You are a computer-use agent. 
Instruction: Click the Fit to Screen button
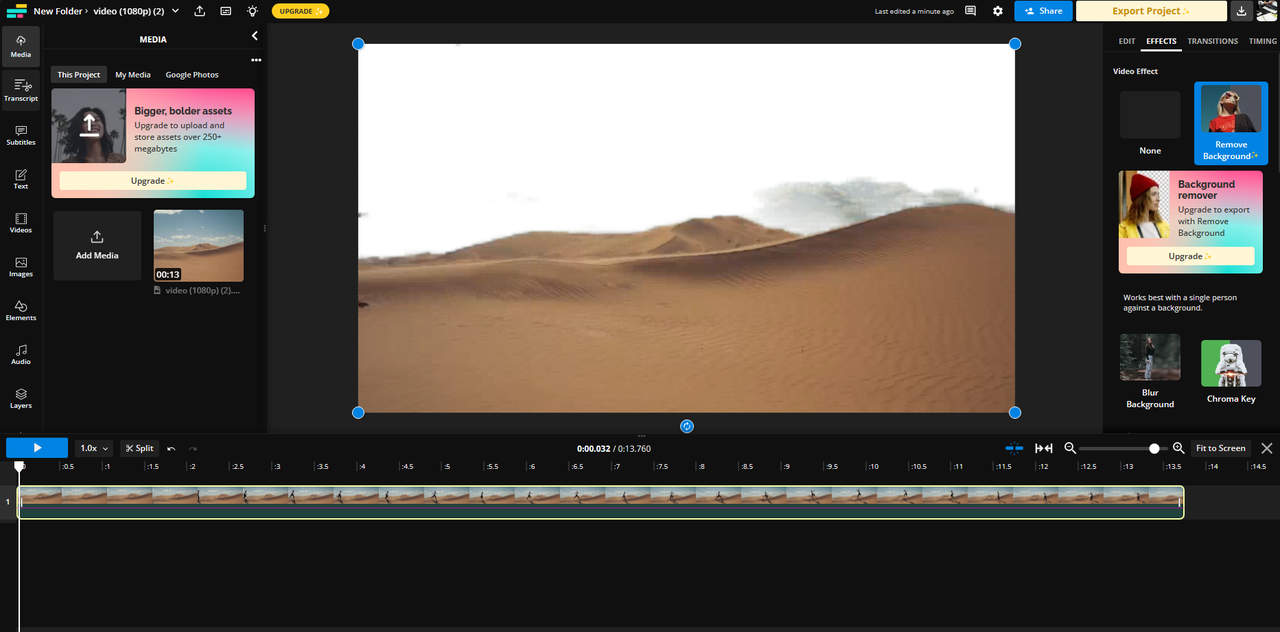click(x=1220, y=448)
